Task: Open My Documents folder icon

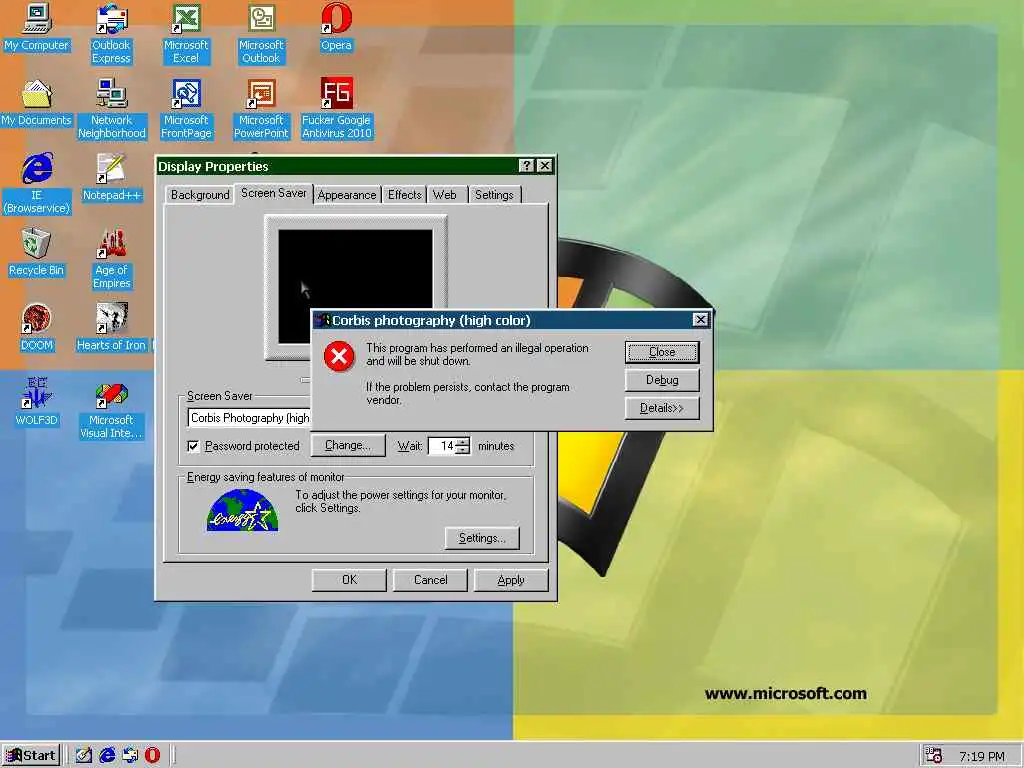Action: 37,102
